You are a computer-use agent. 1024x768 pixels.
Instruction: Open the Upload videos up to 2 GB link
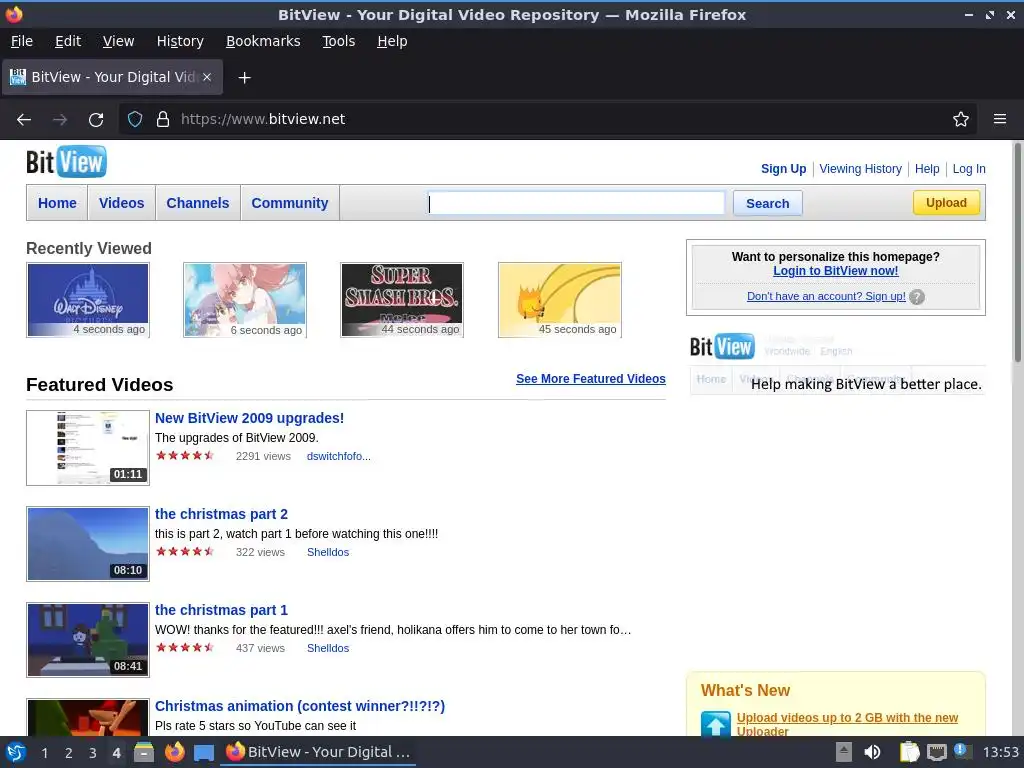pyautogui.click(x=847, y=724)
